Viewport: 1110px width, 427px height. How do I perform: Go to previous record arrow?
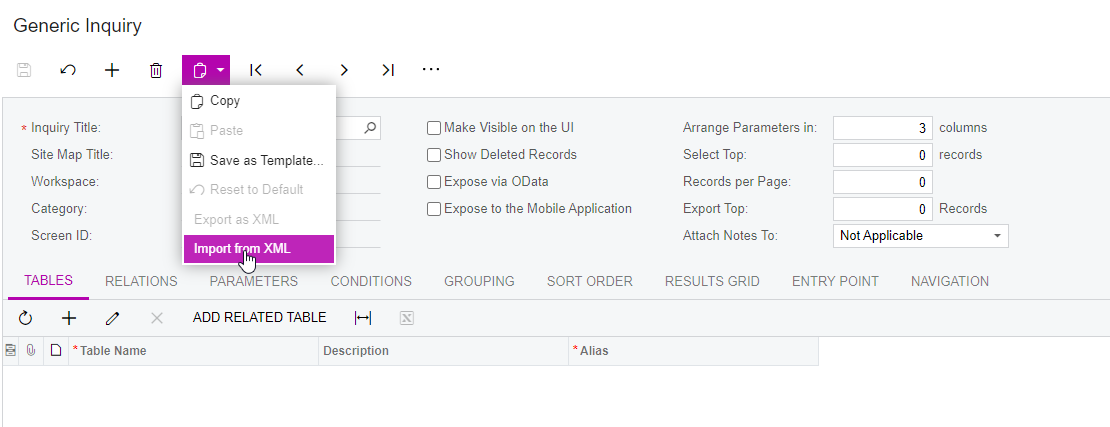(x=300, y=70)
